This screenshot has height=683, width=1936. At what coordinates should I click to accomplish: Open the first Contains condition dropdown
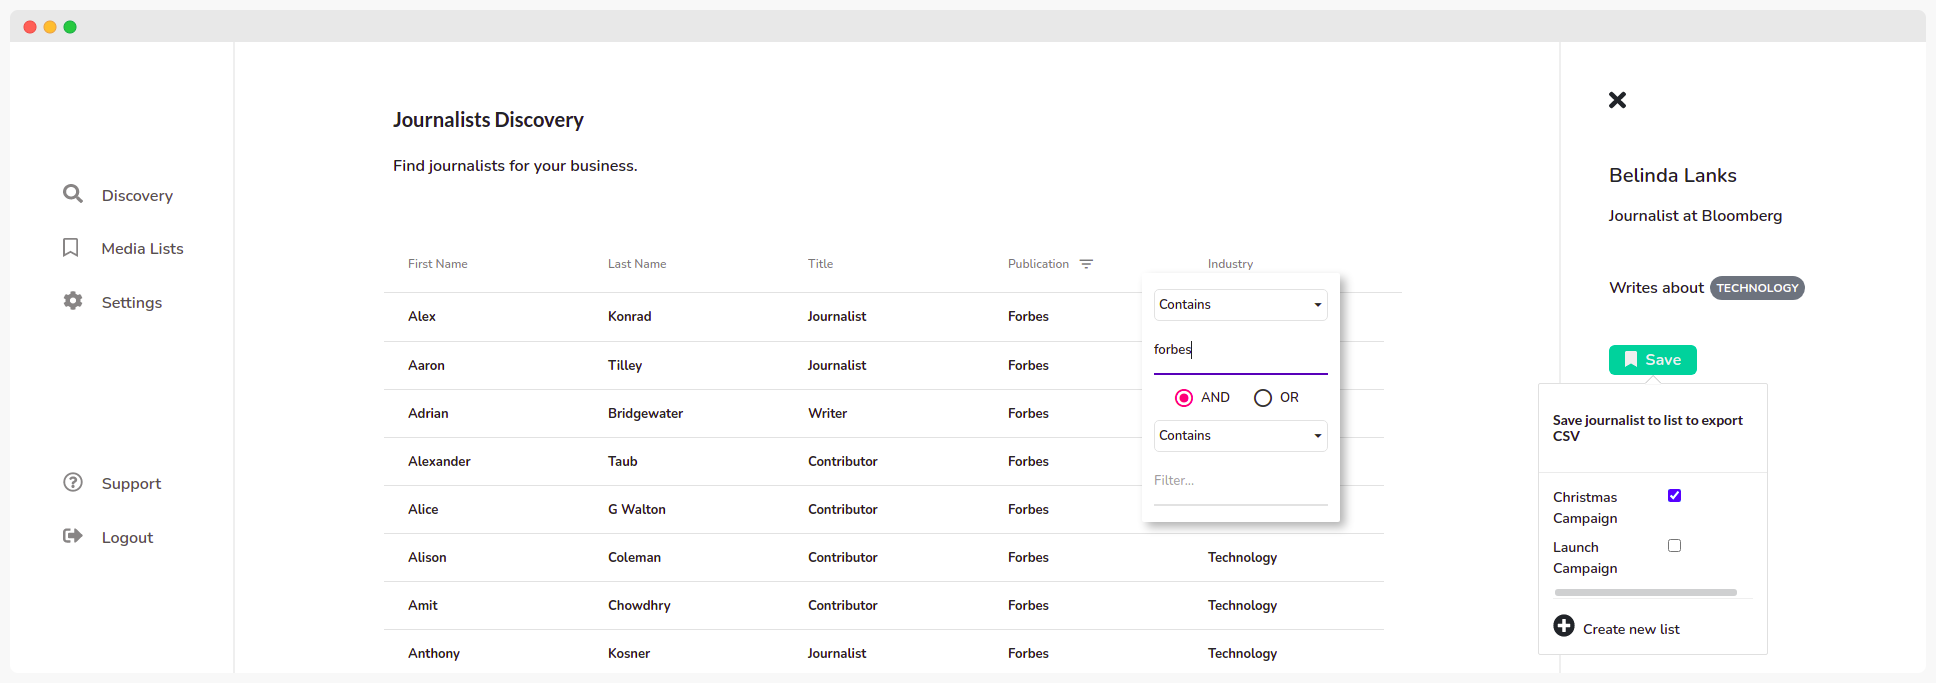click(x=1240, y=305)
